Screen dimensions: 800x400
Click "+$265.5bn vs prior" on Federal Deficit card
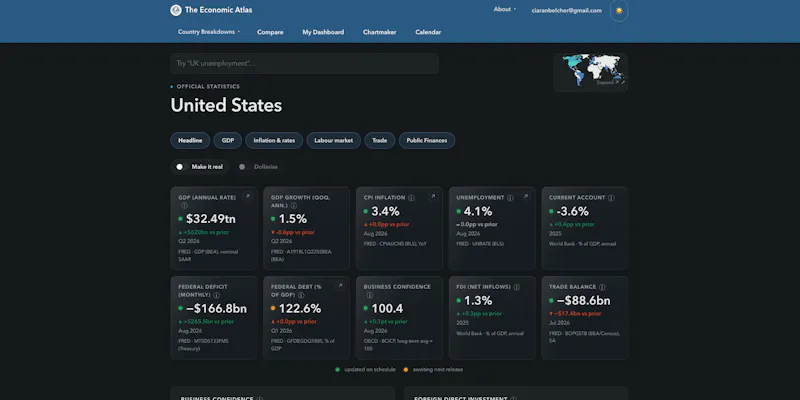pyautogui.click(x=206, y=322)
